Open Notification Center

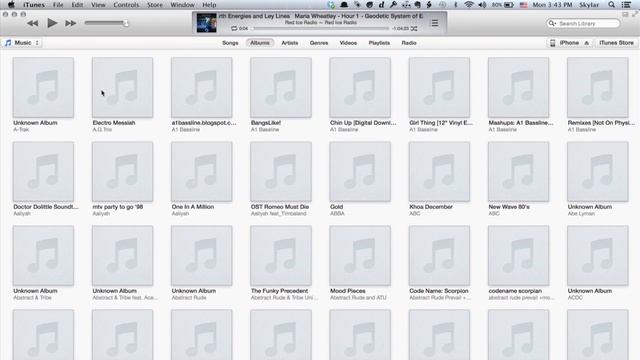[x=627, y=5]
